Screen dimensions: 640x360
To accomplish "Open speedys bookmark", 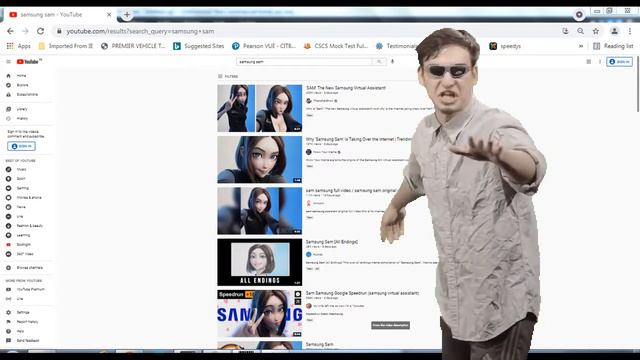I will (505, 46).
